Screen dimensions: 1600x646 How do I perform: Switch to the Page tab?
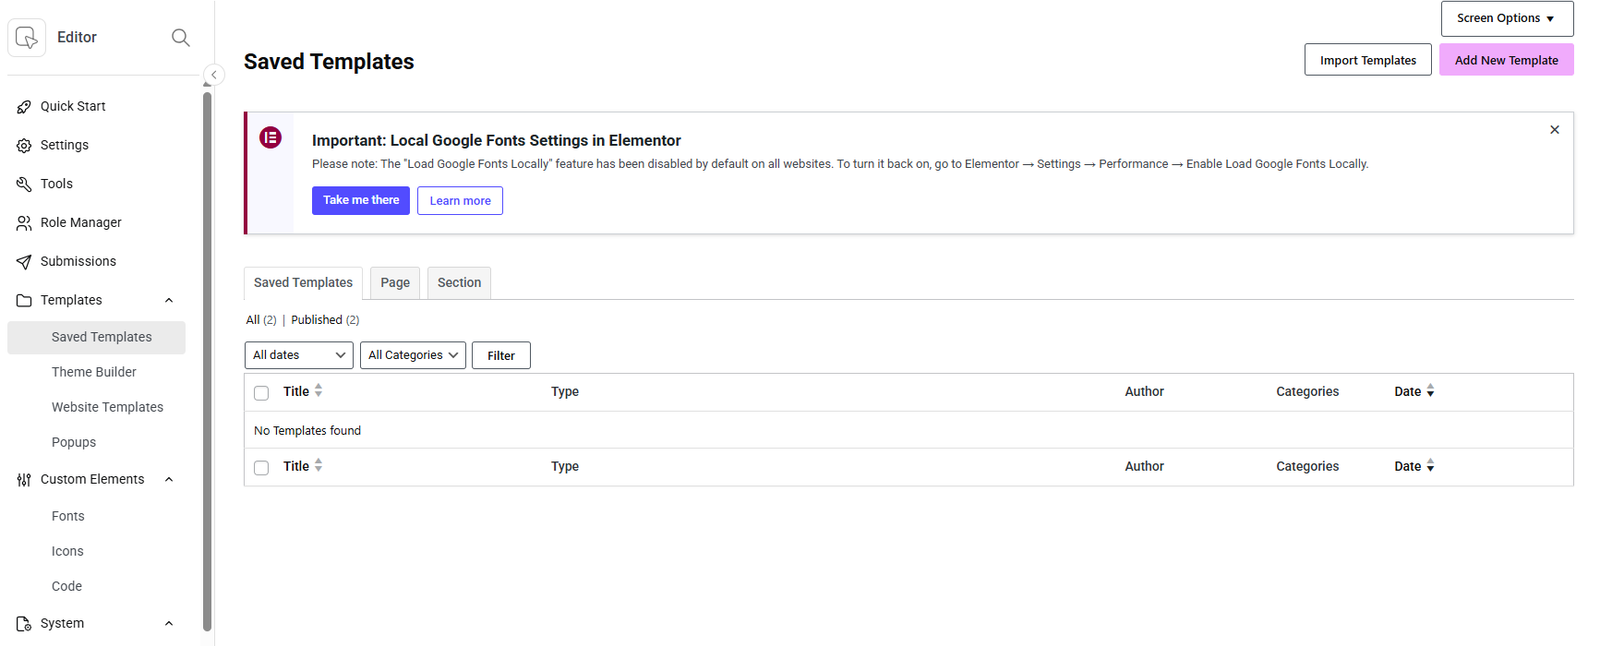click(395, 283)
